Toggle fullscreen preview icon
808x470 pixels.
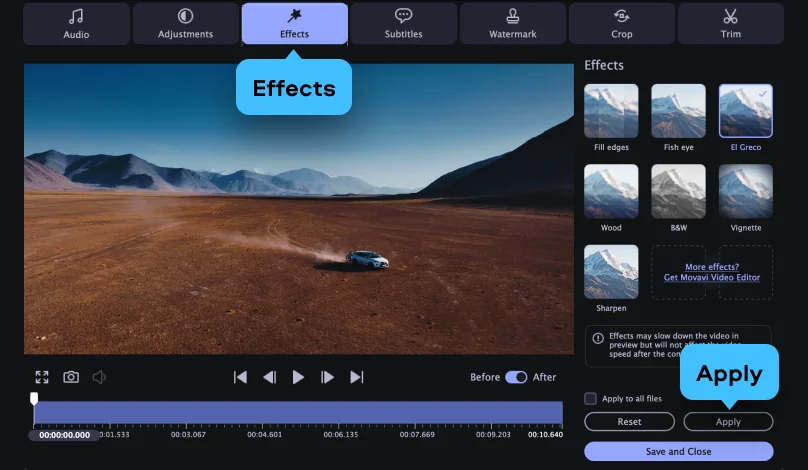click(x=42, y=377)
